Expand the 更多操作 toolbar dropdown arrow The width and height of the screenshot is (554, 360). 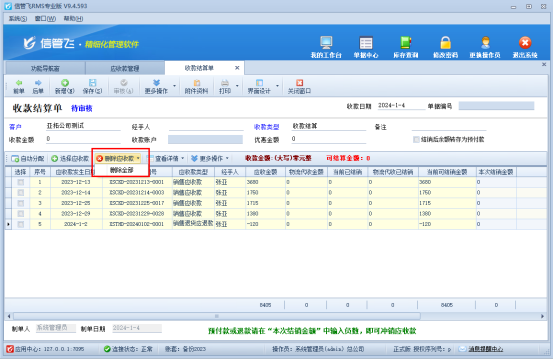click(175, 86)
